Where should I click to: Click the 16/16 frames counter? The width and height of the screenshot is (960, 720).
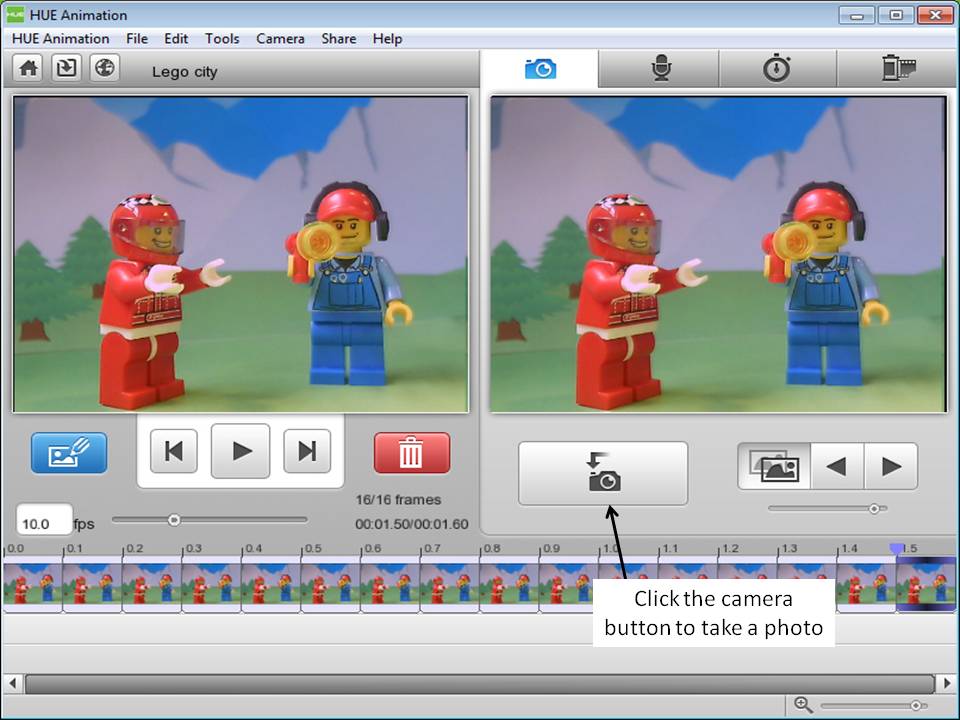pos(399,500)
